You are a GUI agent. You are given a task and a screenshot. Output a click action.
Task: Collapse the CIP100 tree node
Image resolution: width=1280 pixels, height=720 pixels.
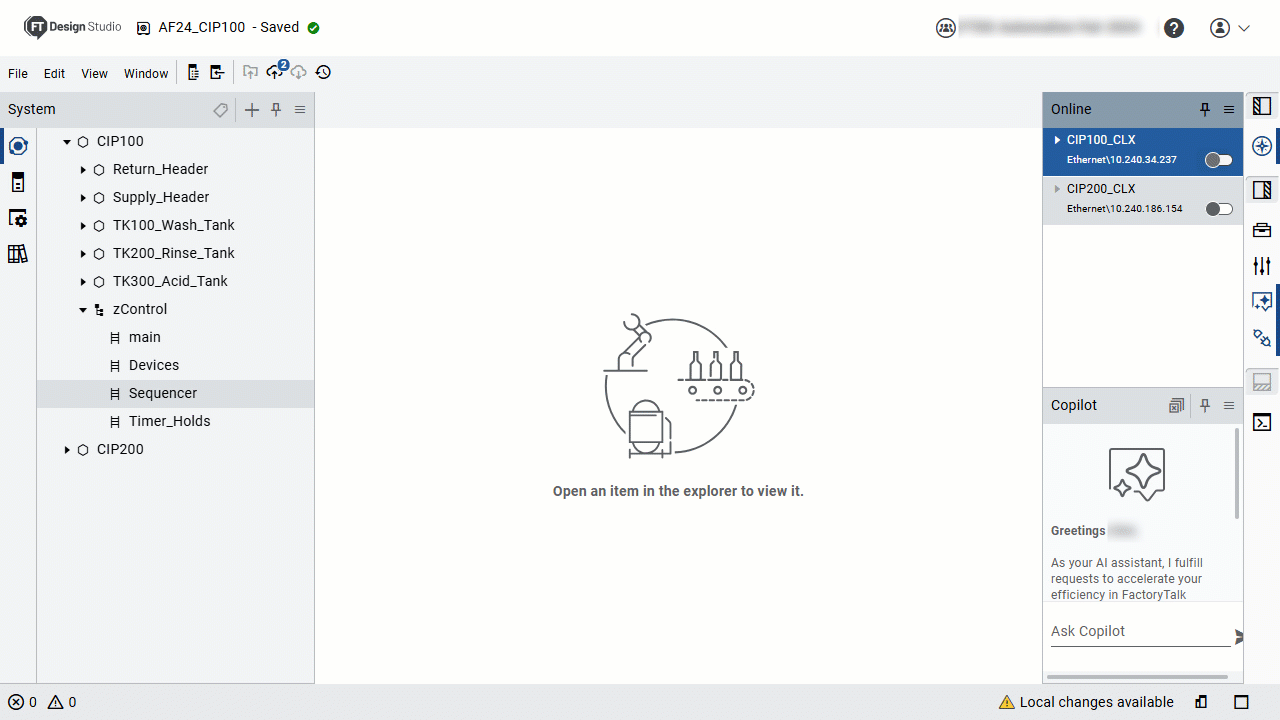66,141
